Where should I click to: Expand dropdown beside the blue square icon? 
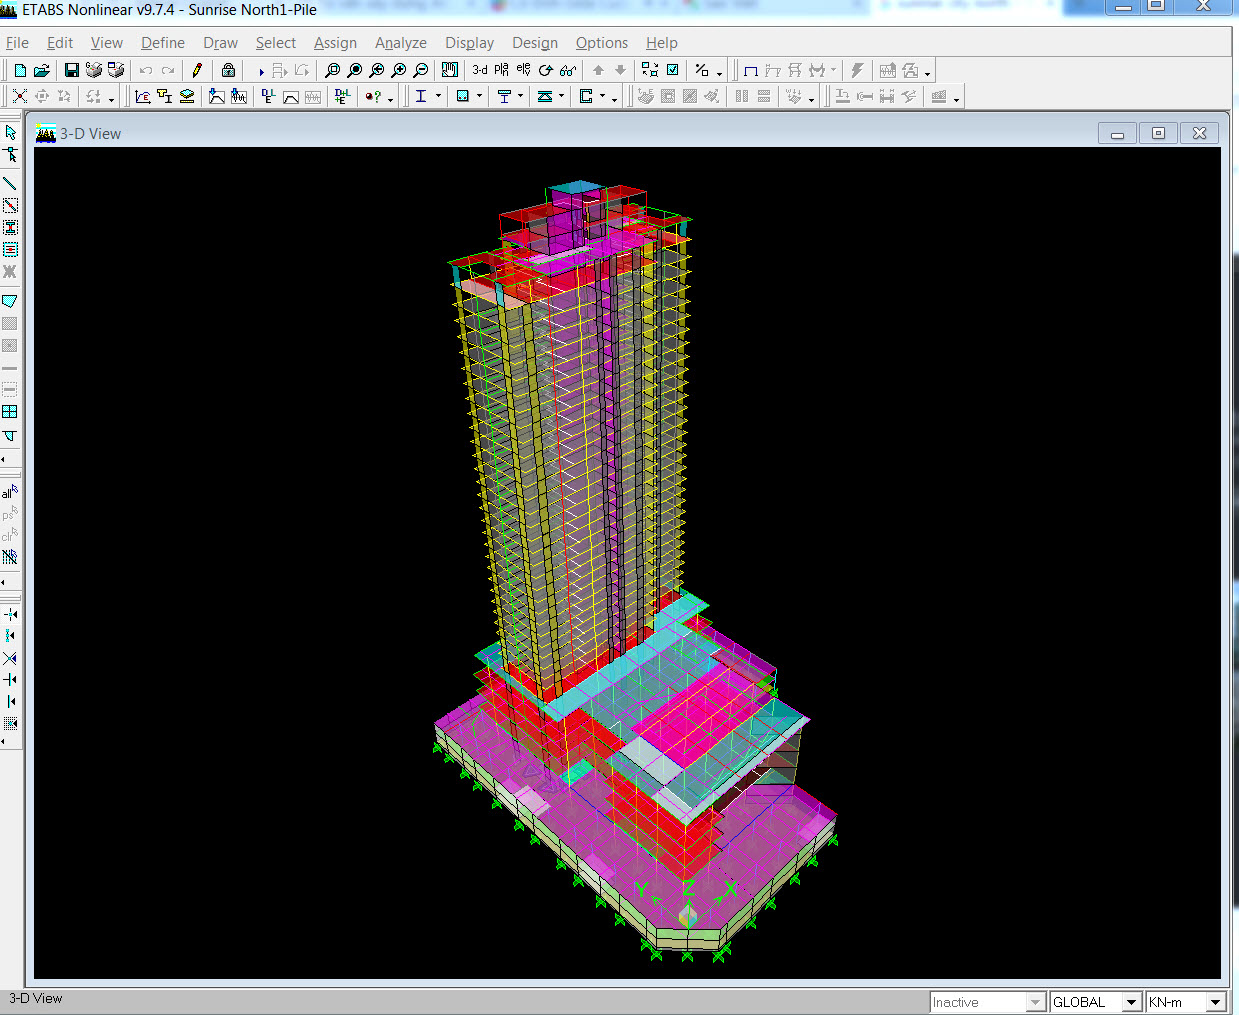[479, 97]
